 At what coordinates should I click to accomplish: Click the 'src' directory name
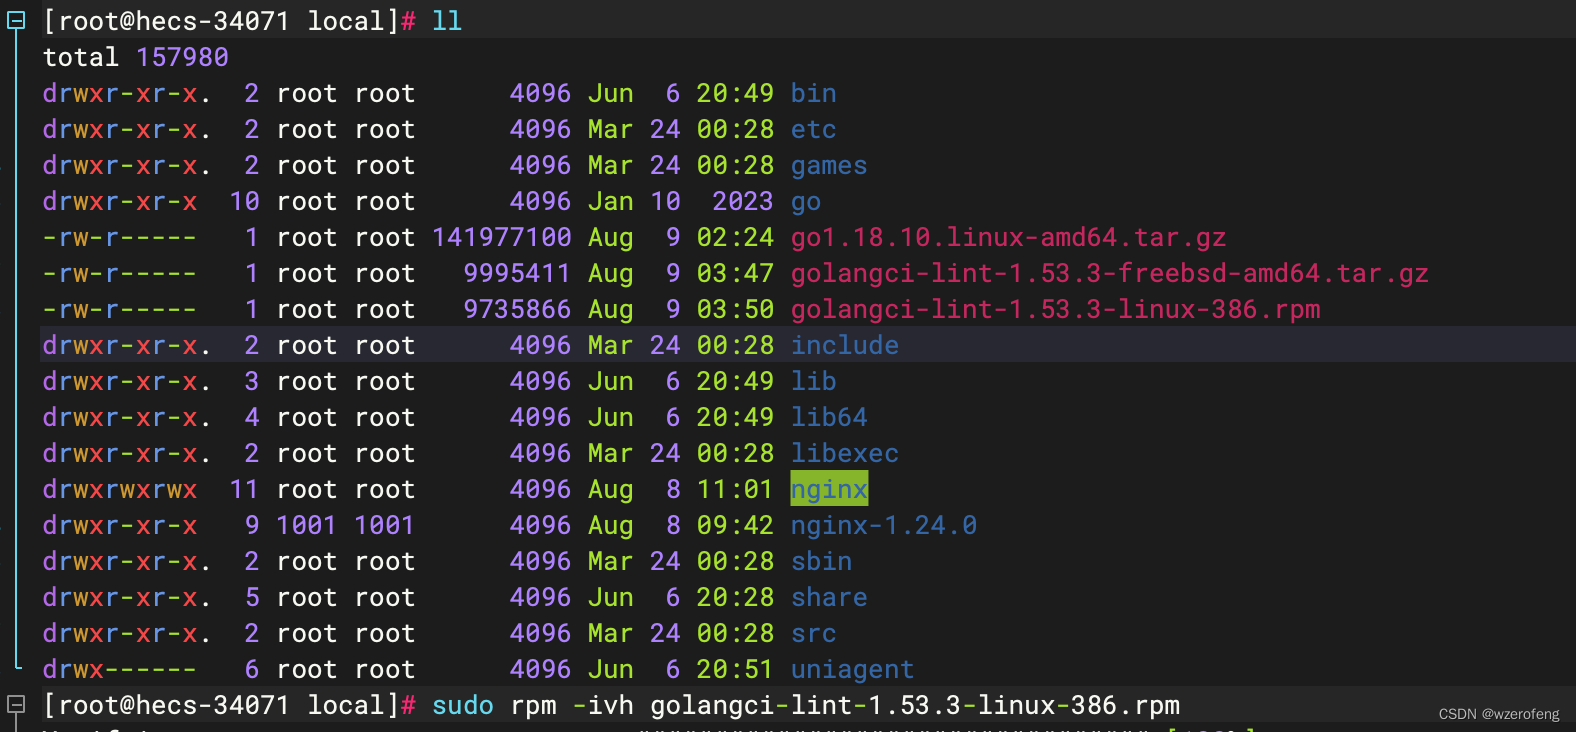[814, 633]
